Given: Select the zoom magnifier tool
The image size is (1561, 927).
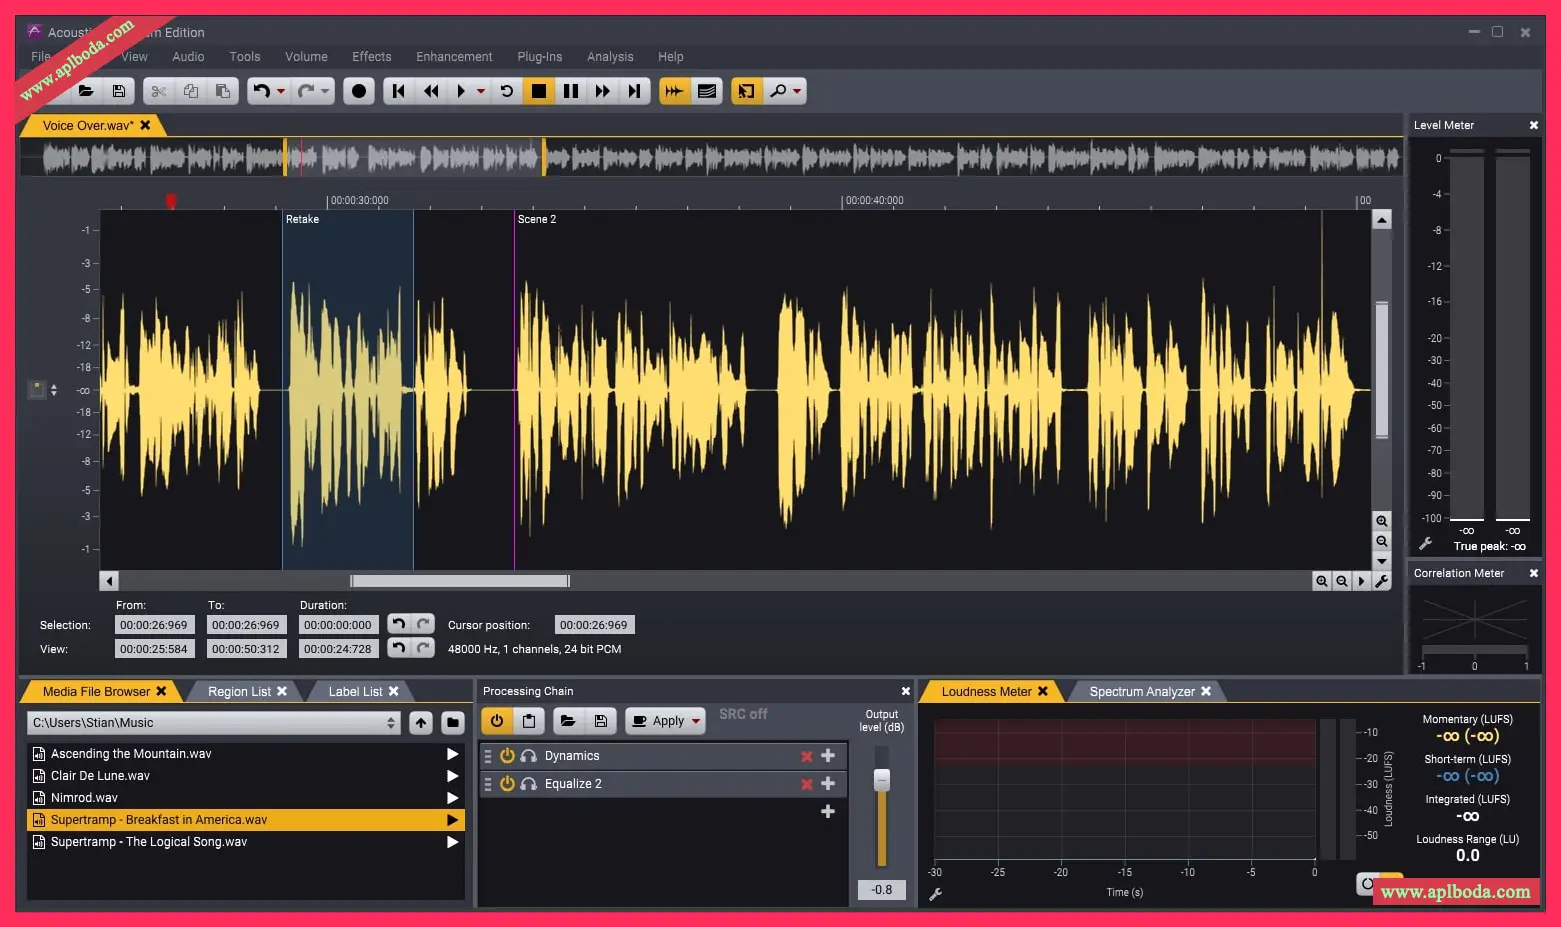Looking at the screenshot, I should [x=777, y=91].
